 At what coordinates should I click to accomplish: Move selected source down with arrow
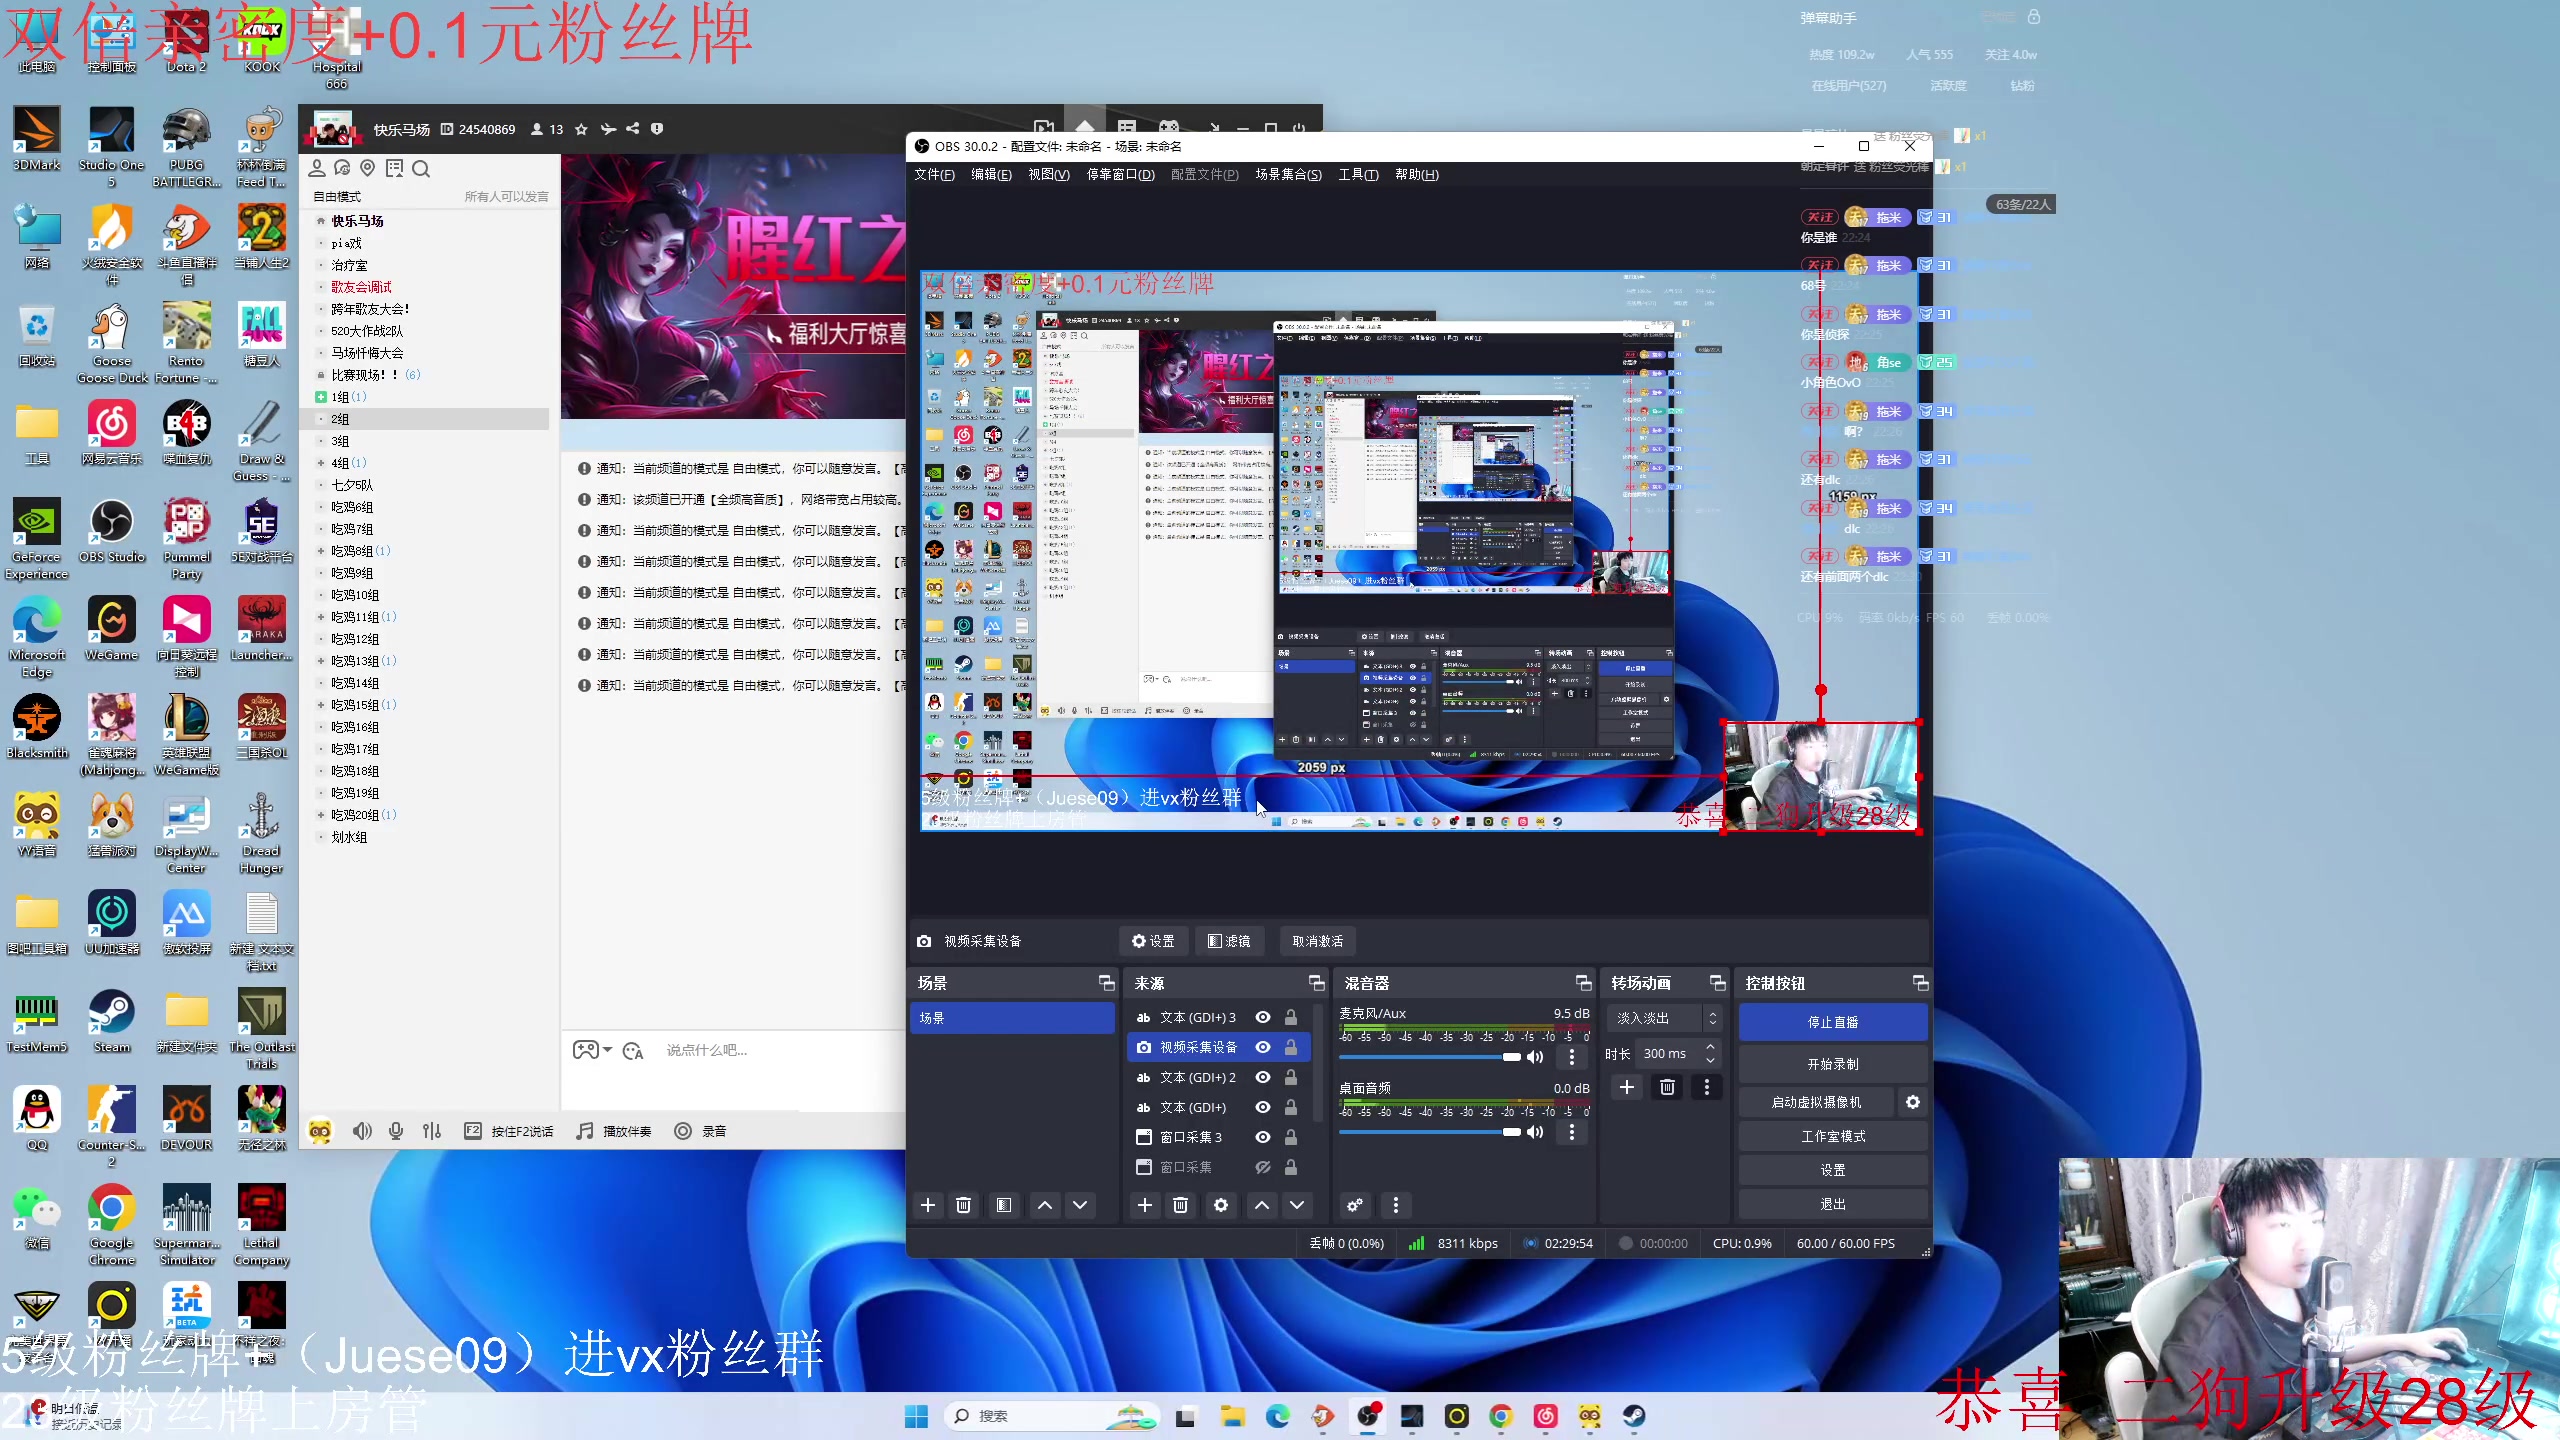[x=1297, y=1205]
